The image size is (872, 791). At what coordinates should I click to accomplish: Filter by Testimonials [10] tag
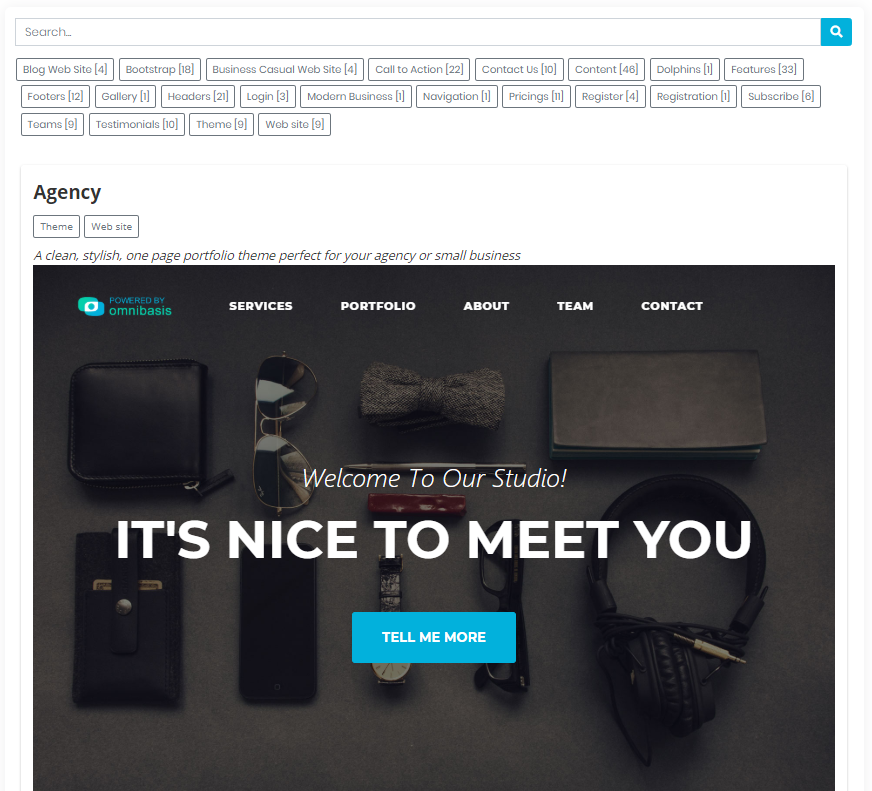point(137,125)
